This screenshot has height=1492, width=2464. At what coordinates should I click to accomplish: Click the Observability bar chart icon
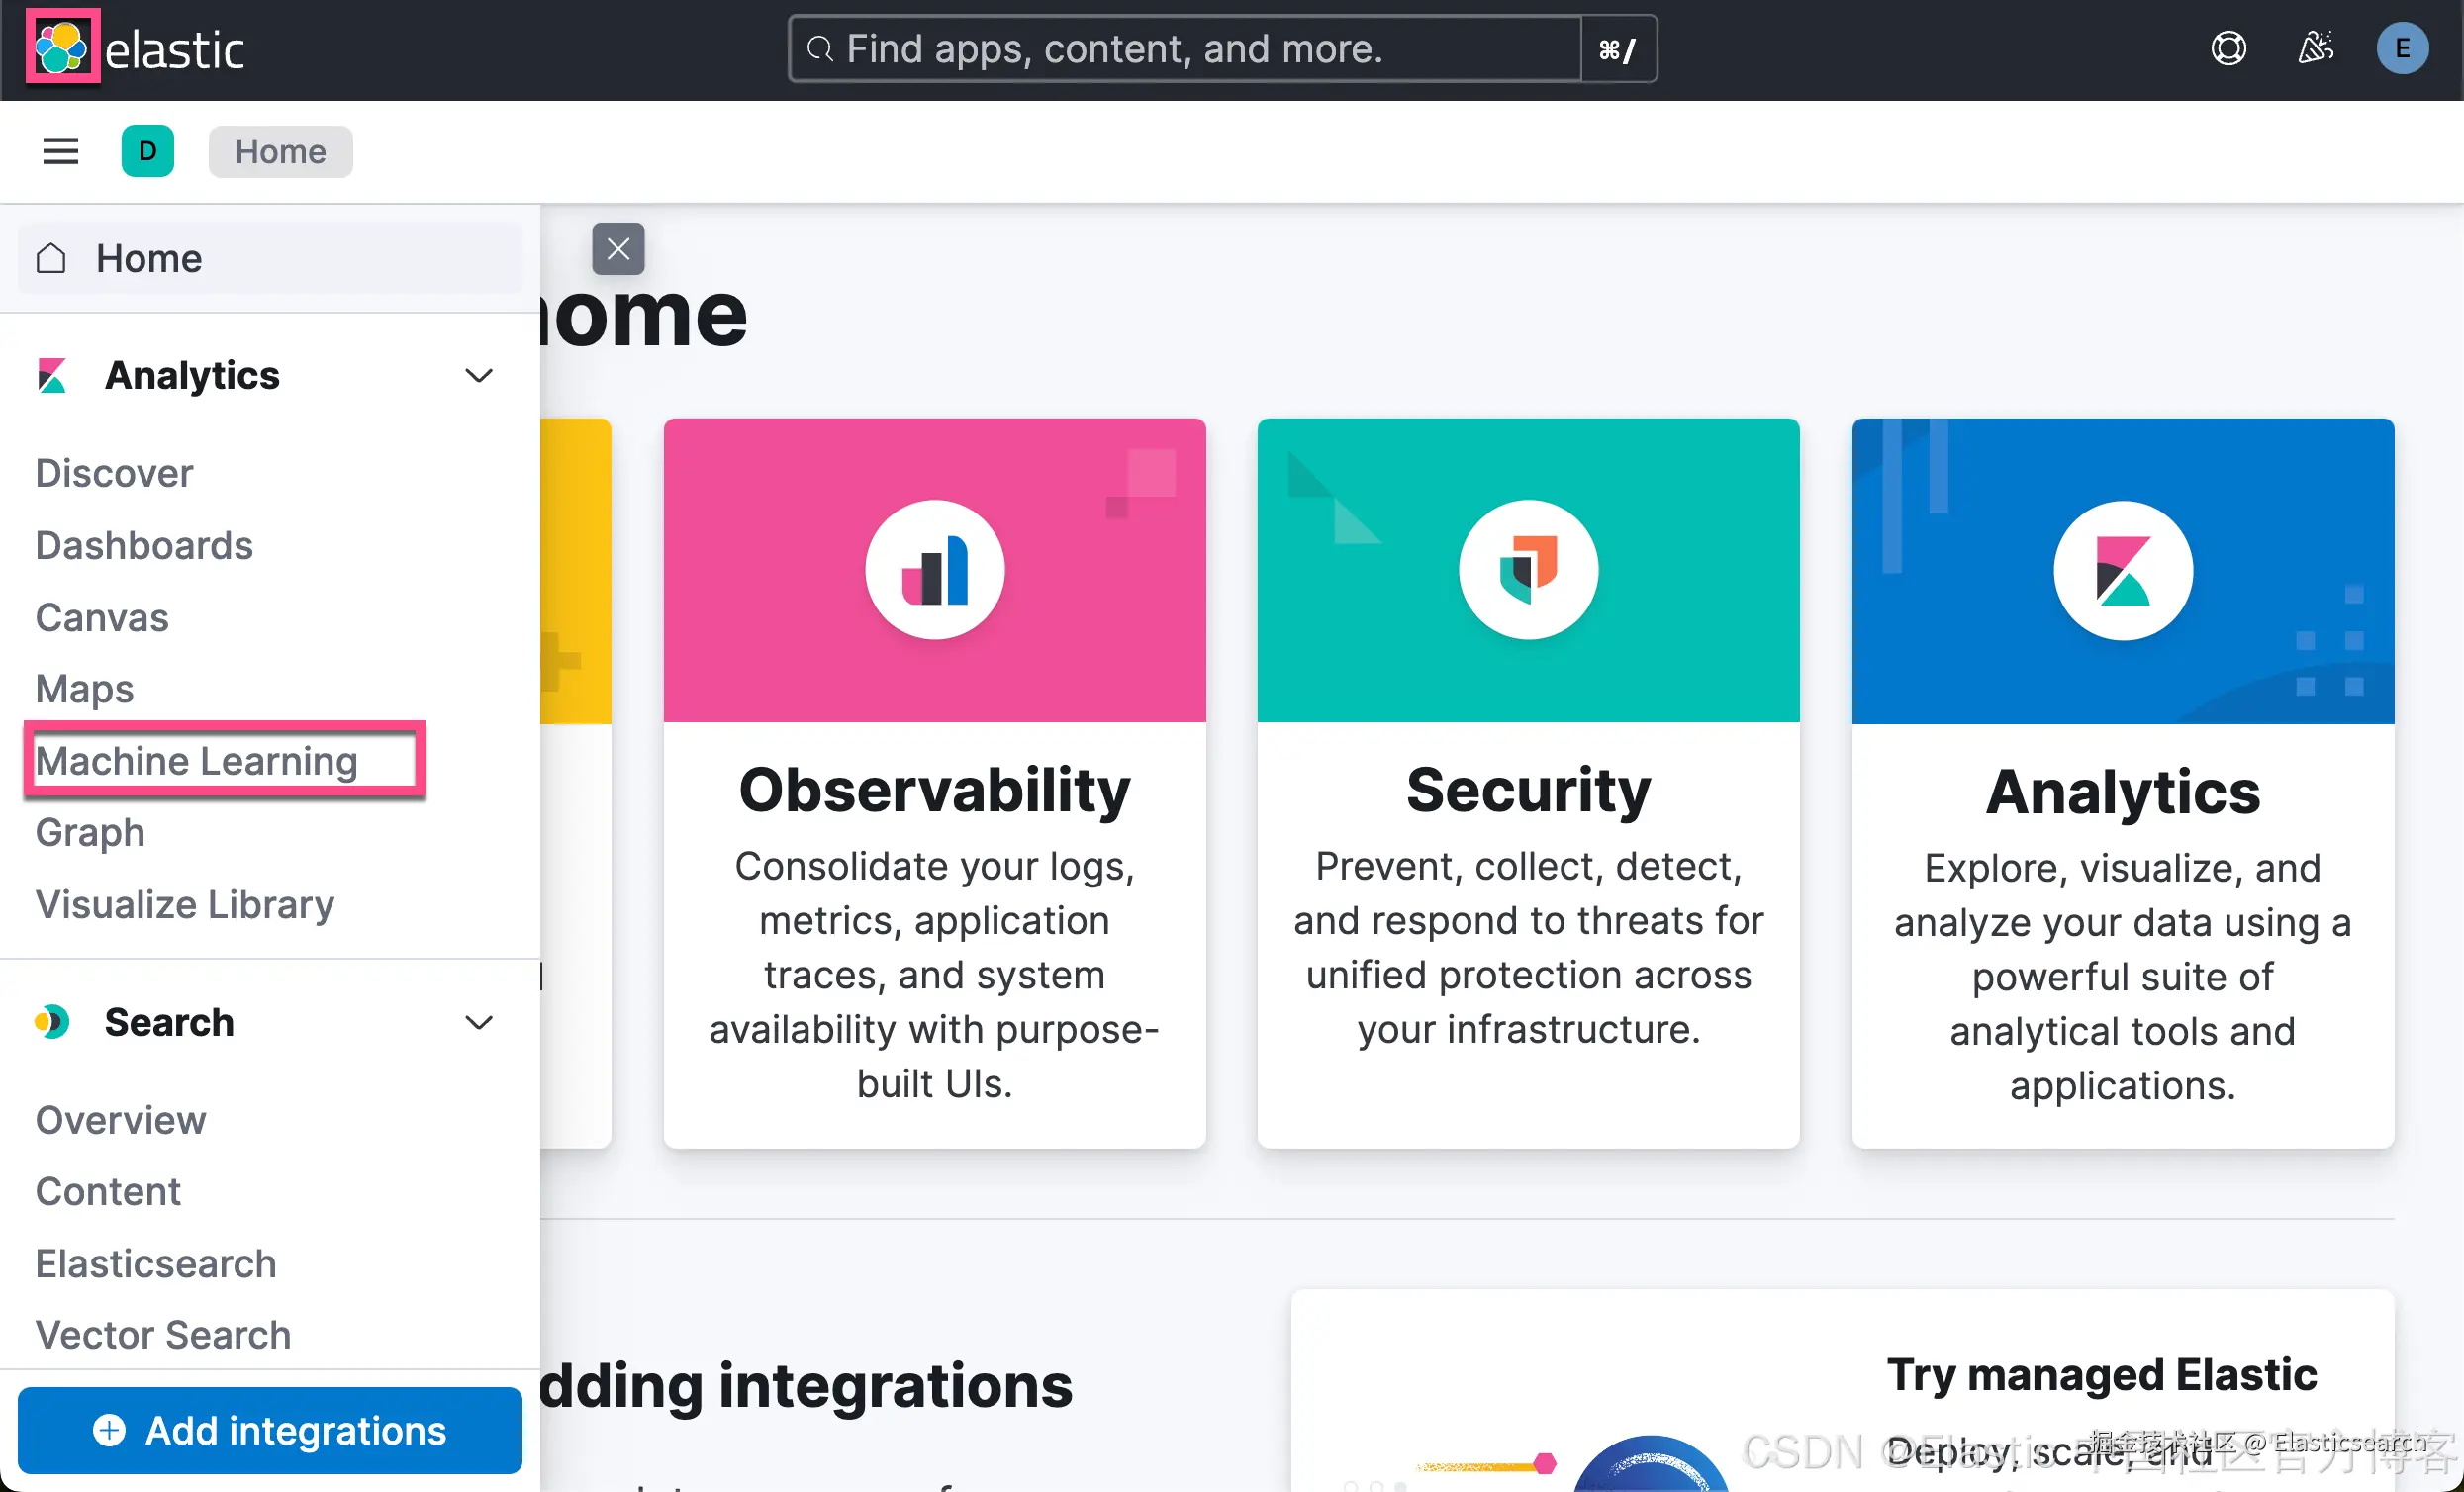tap(934, 570)
